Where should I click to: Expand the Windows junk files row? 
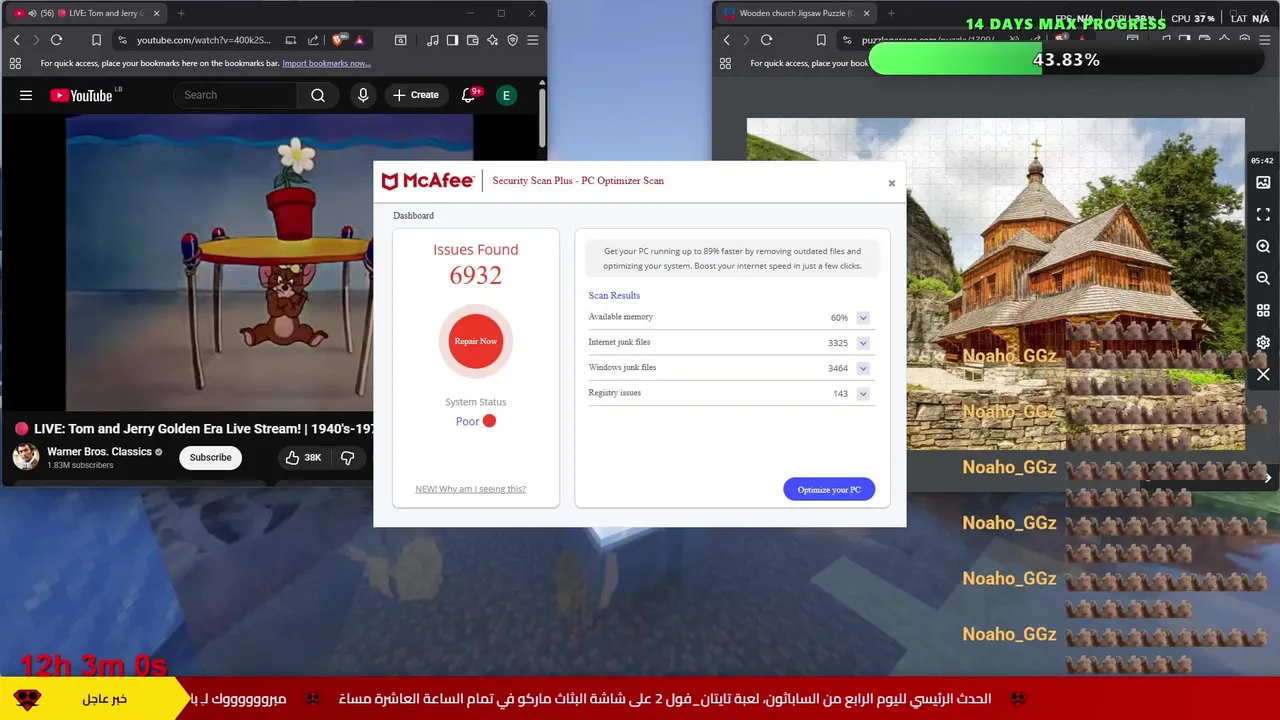(862, 368)
